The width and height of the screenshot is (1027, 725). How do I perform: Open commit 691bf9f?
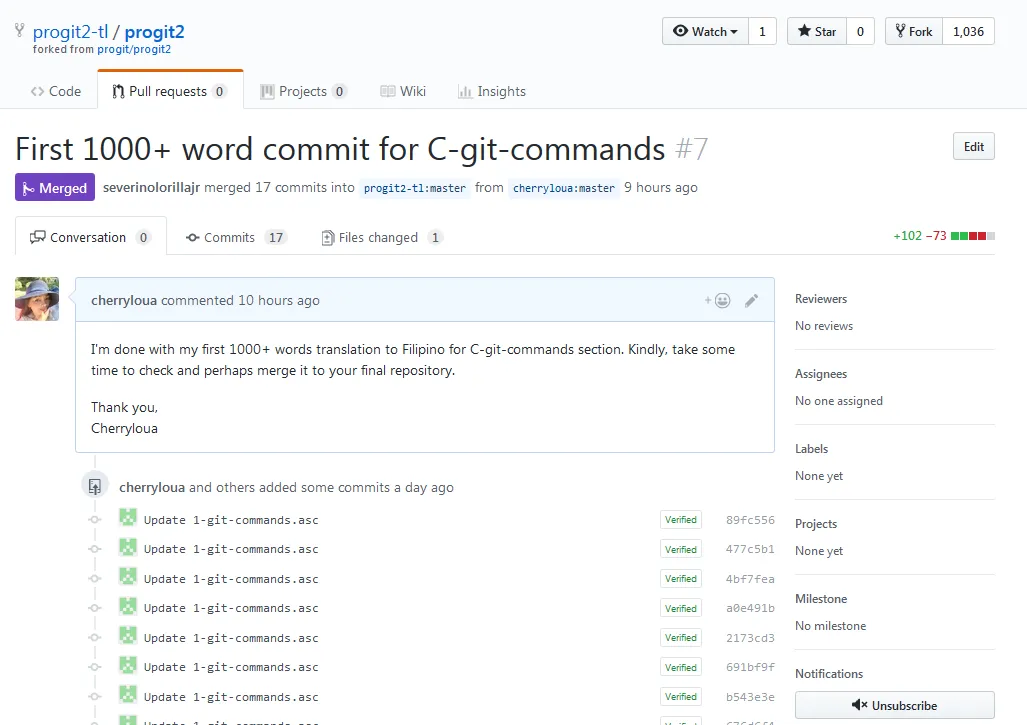(750, 667)
